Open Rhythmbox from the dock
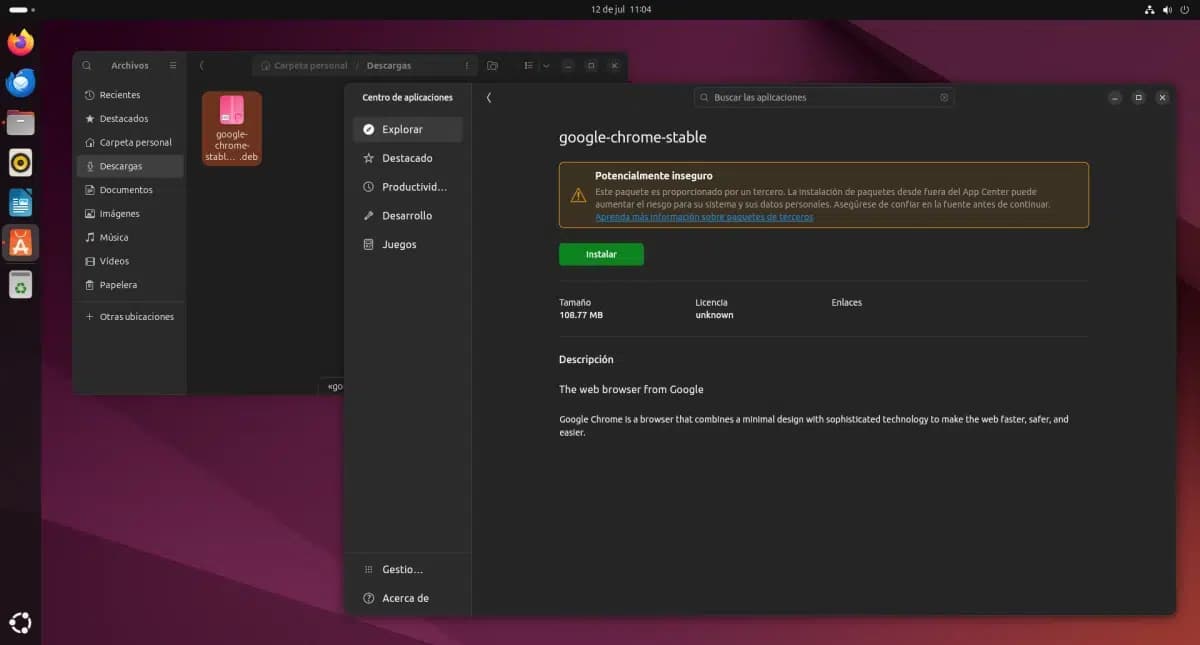The width and height of the screenshot is (1200, 645). point(20,162)
